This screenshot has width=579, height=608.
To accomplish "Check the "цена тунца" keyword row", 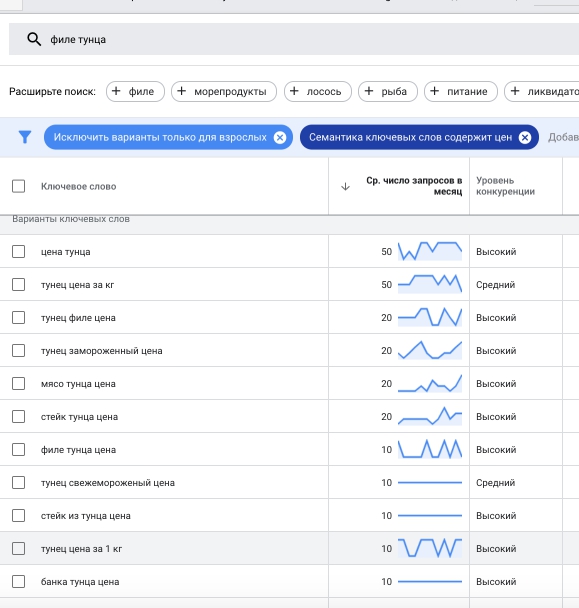I will point(19,251).
